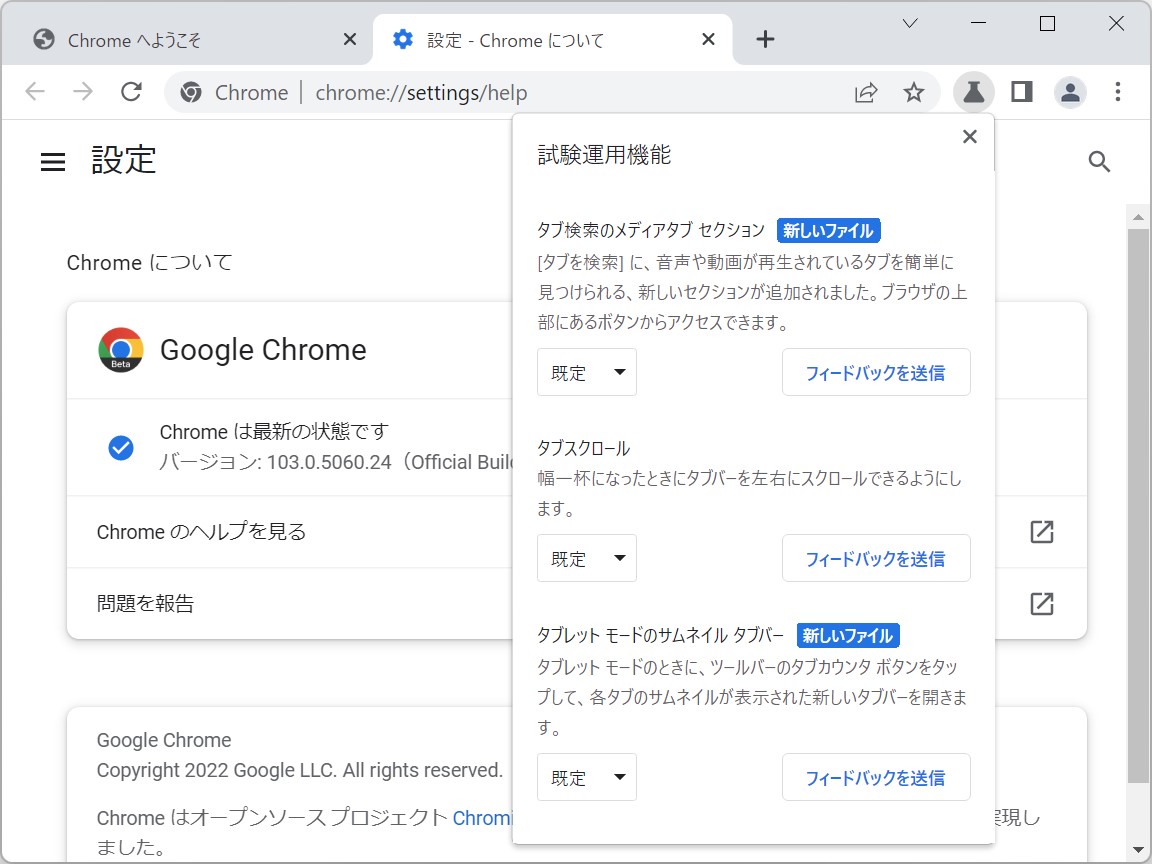
Task: Switch to the Chrome へようこそ tab
Action: click(x=180, y=39)
